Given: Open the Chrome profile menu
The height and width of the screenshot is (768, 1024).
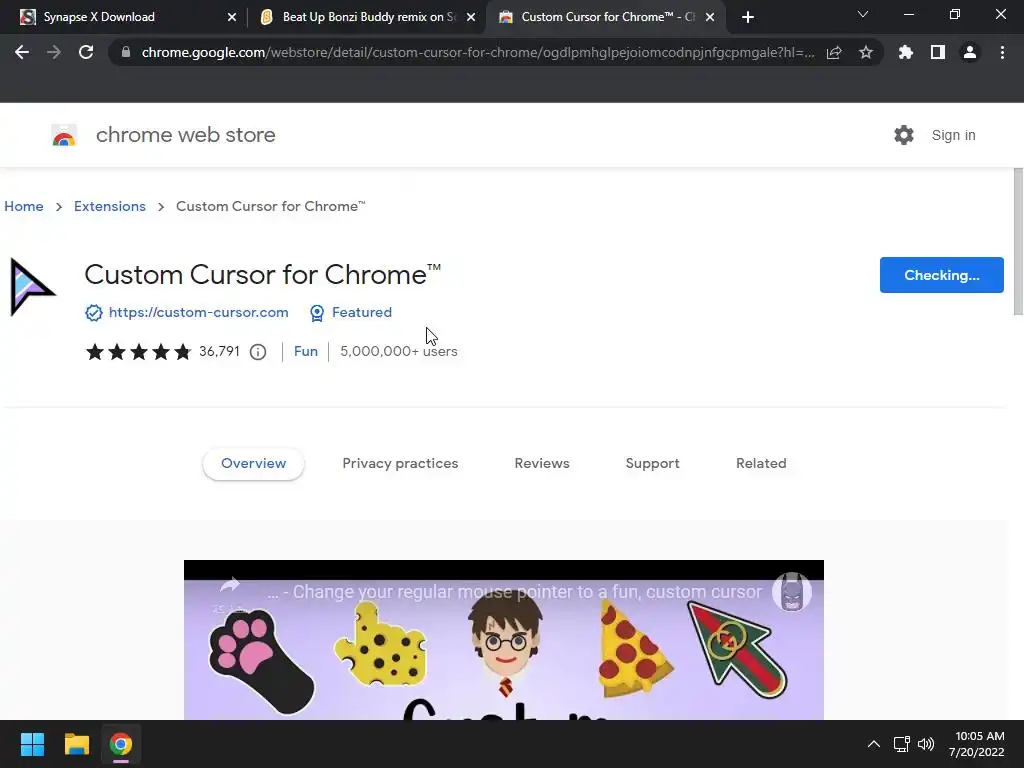Looking at the screenshot, I should tap(970, 52).
